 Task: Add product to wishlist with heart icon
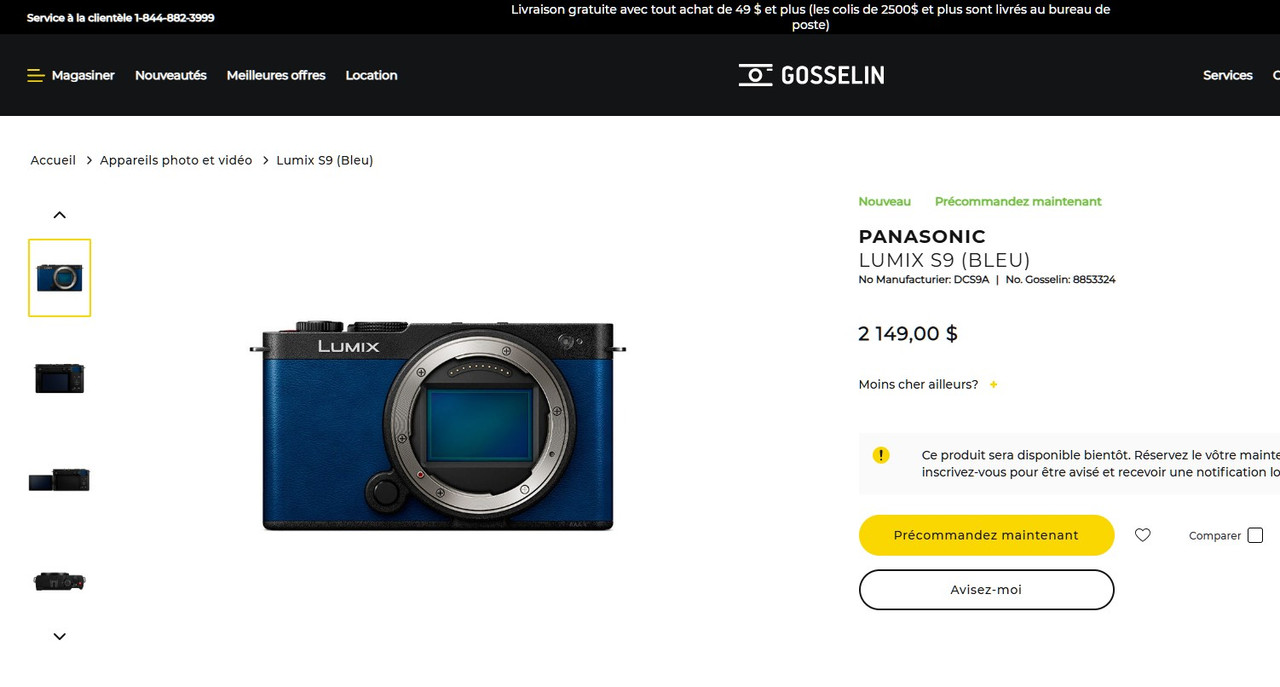pos(1143,535)
